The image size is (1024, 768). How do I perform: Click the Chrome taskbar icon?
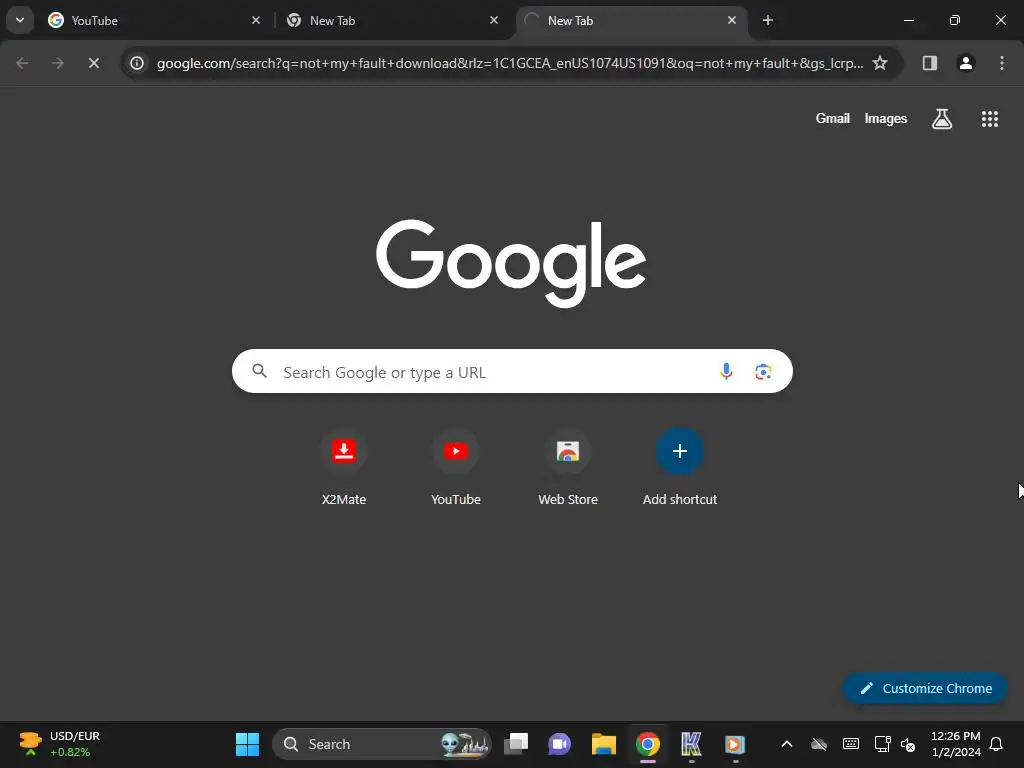point(648,744)
